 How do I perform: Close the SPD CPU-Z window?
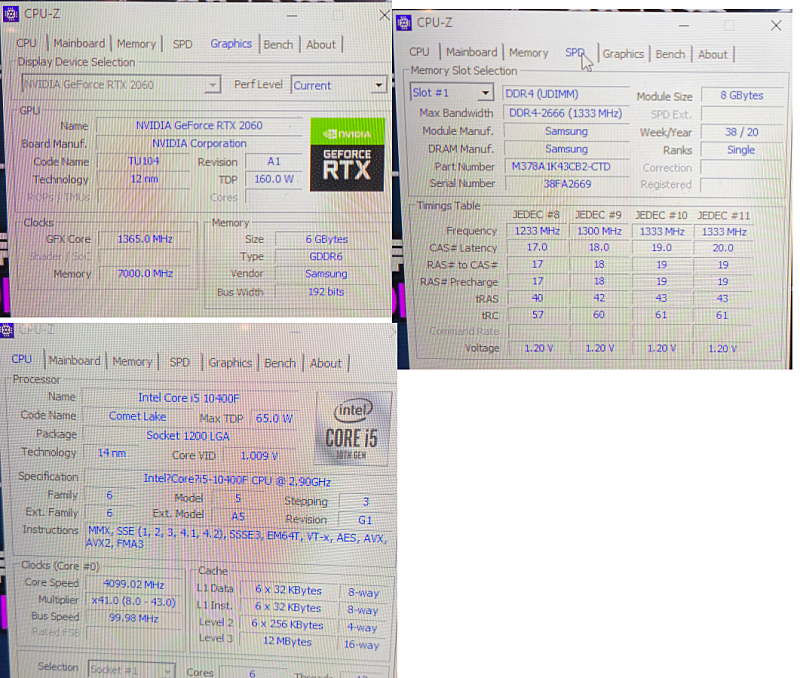776,25
